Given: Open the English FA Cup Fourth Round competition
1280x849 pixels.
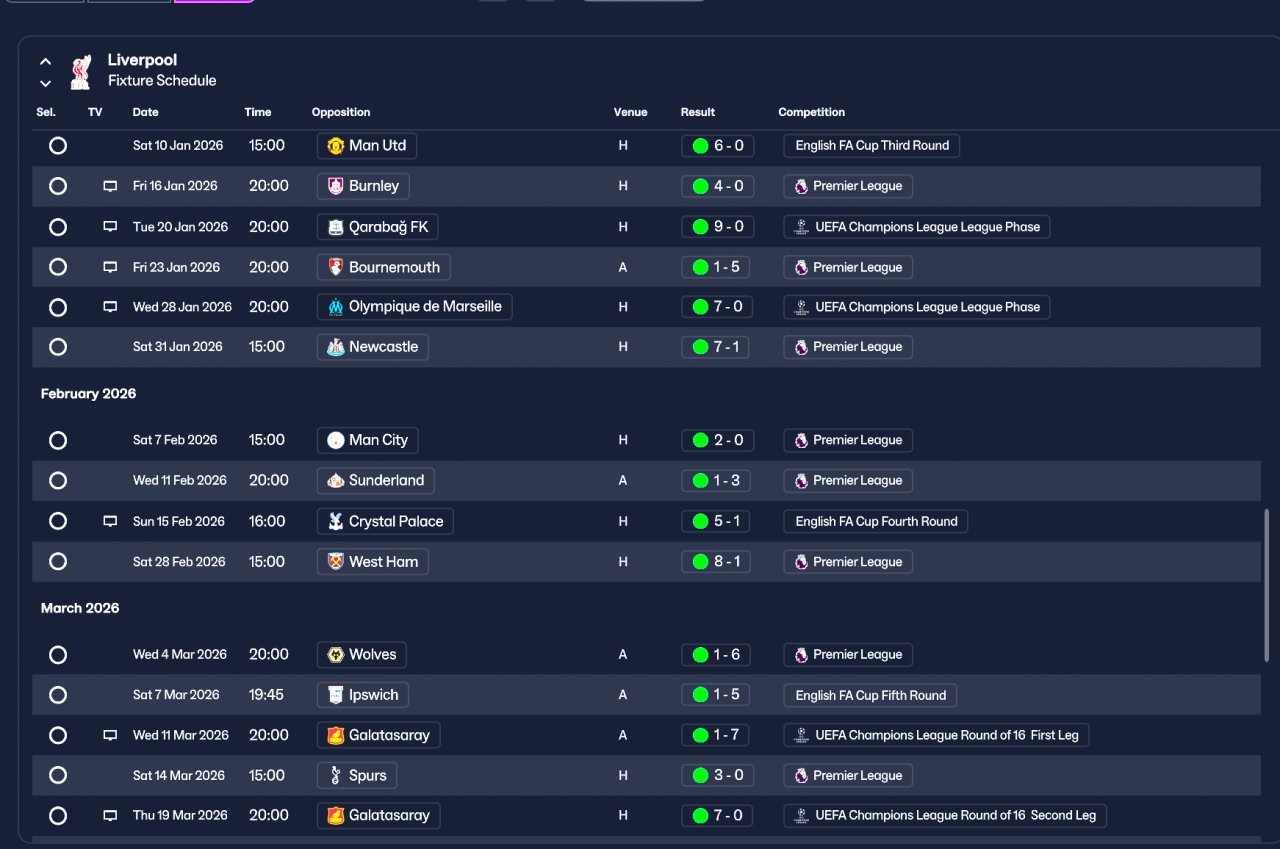Looking at the screenshot, I should point(876,521).
